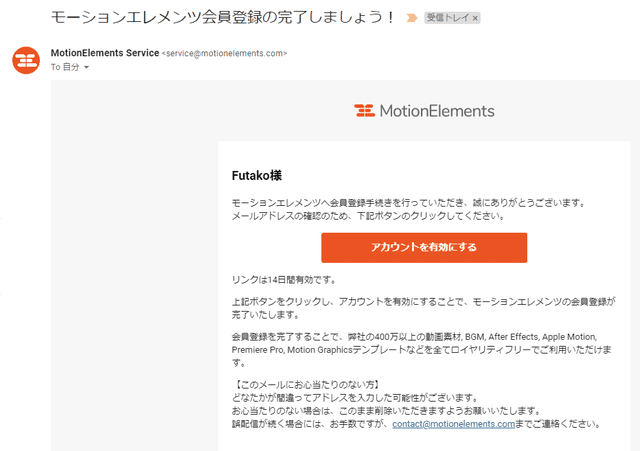The width and height of the screenshot is (640, 451).
Task: Click the email subject モーションエレメンツ会員登録の完了しましょう
Action: tap(222, 17)
